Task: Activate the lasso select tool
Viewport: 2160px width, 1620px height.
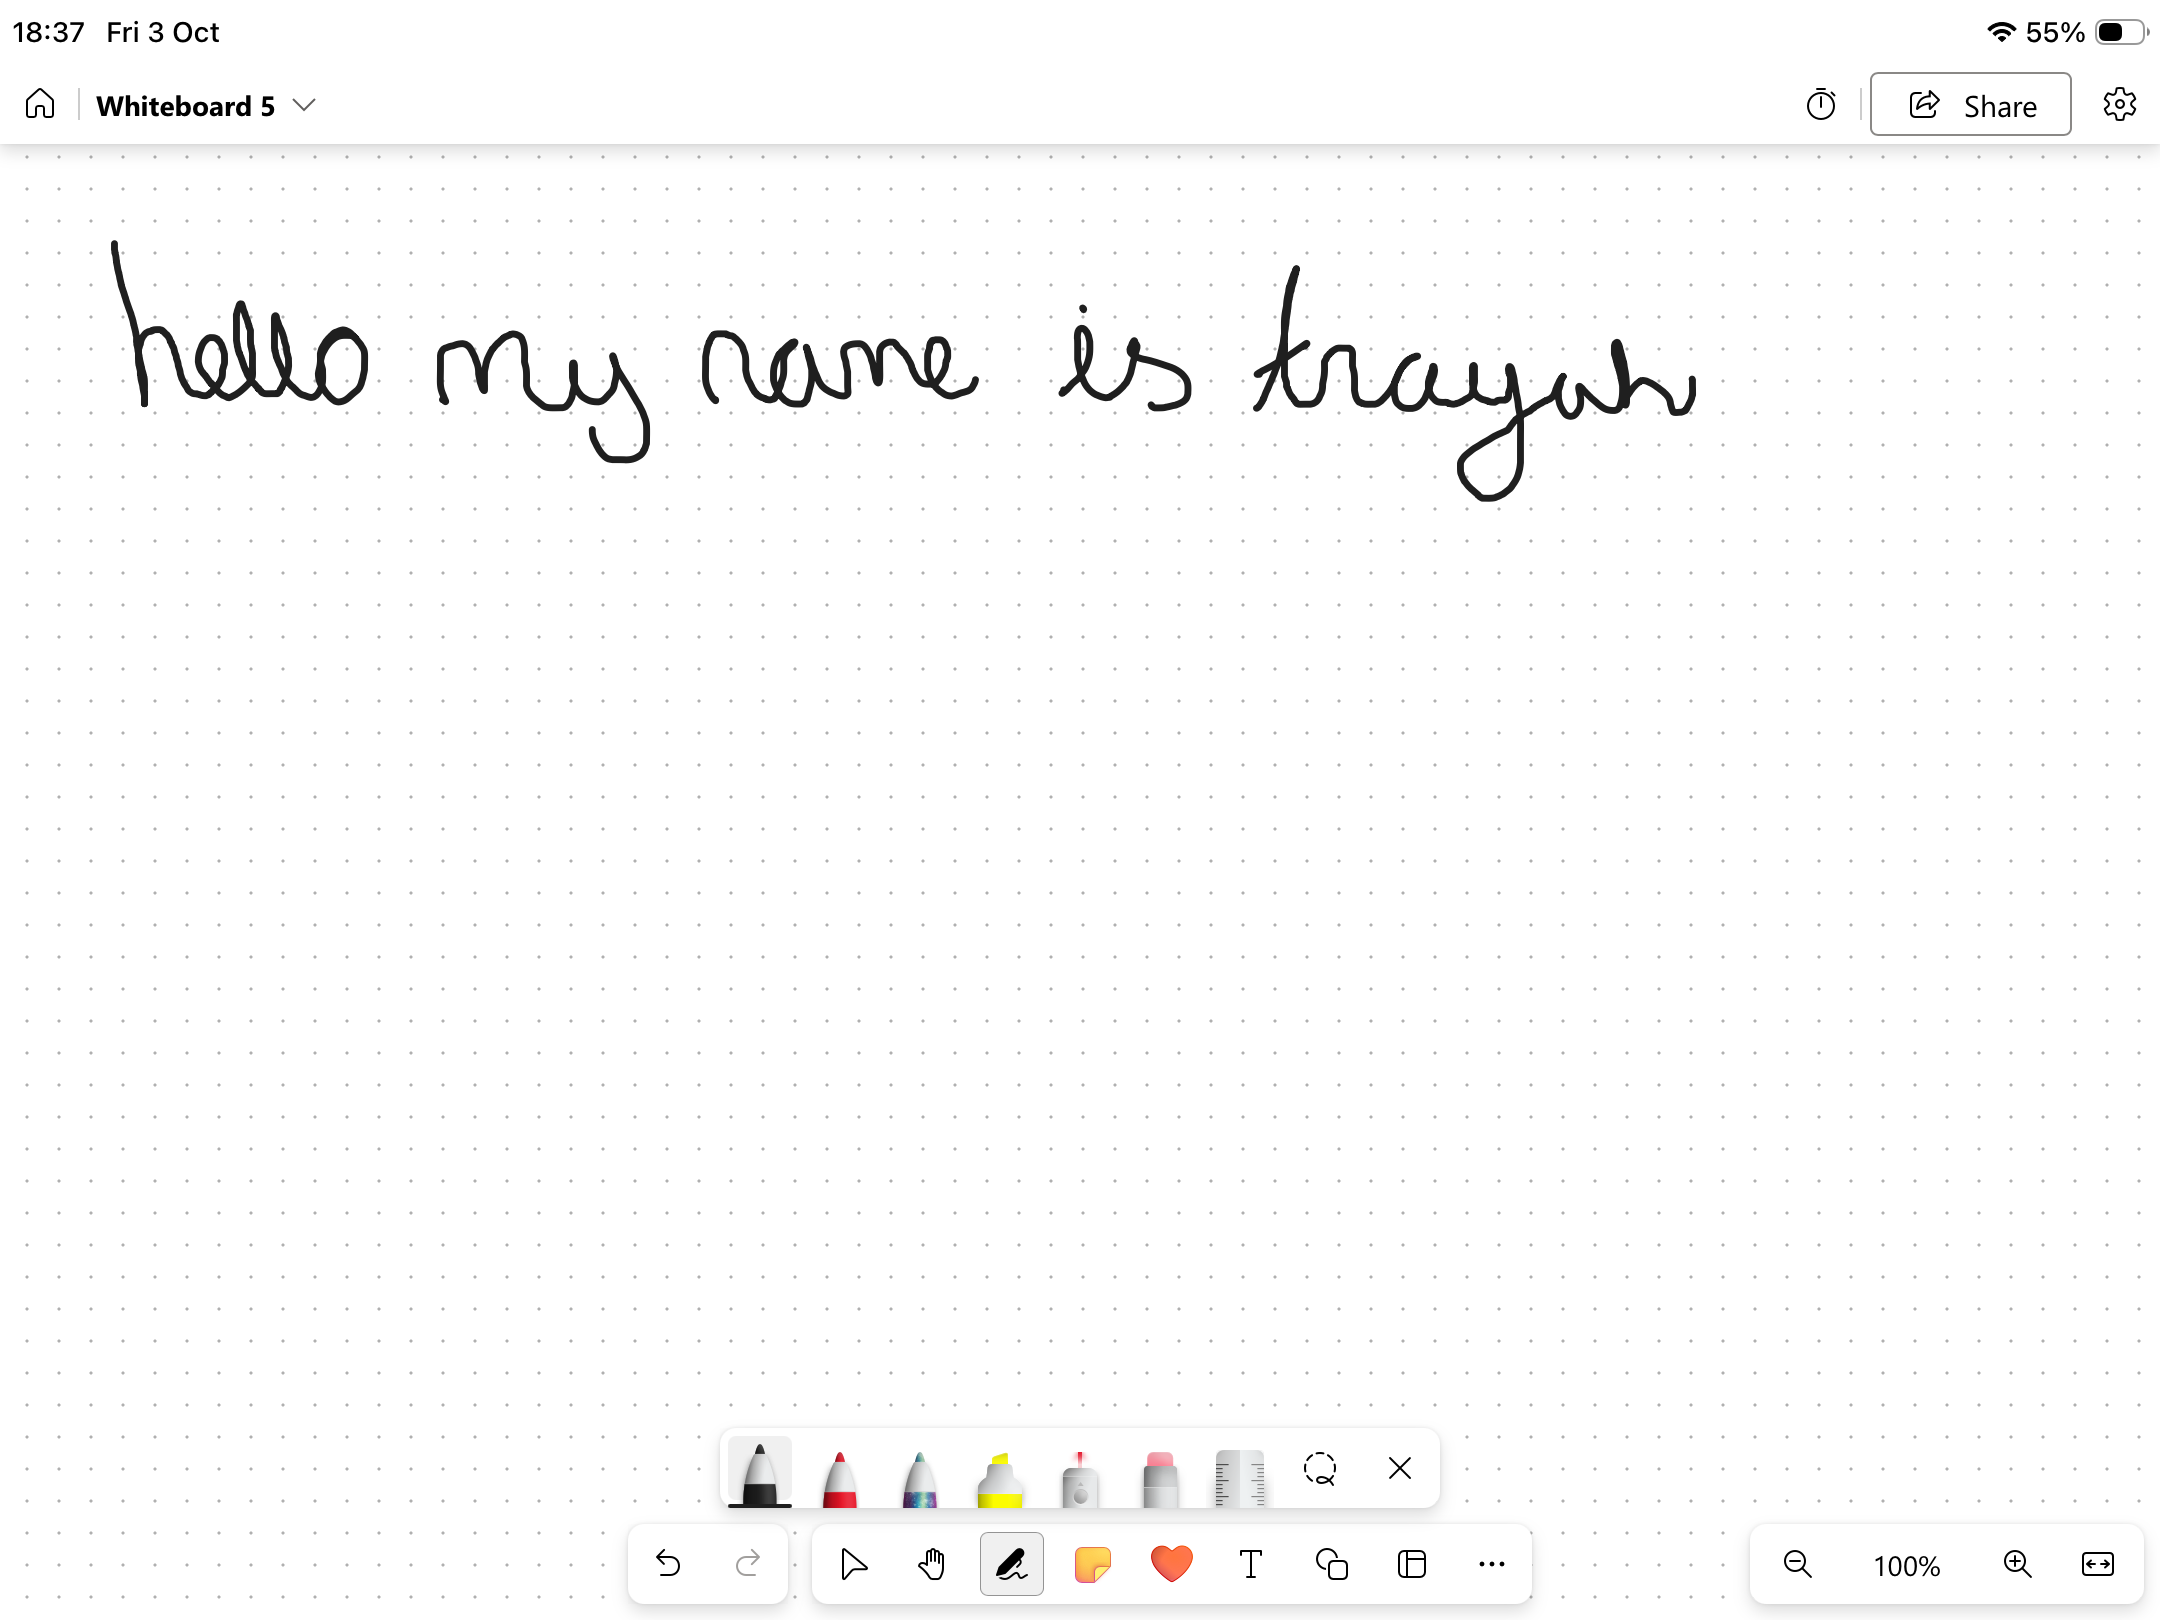Action: click(1320, 1468)
